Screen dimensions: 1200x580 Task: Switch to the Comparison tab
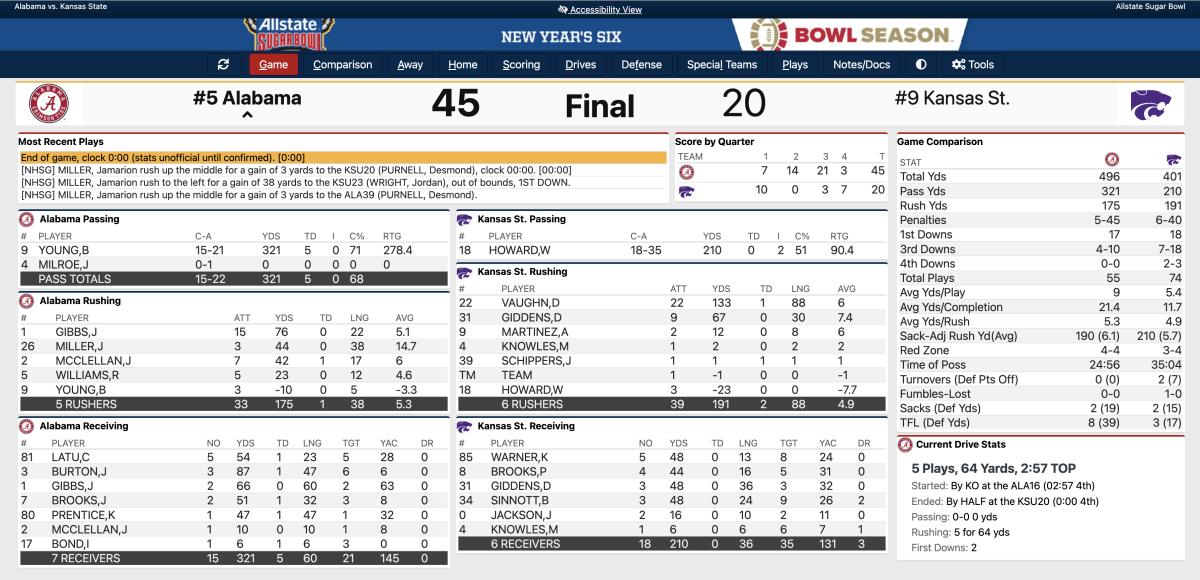point(342,65)
